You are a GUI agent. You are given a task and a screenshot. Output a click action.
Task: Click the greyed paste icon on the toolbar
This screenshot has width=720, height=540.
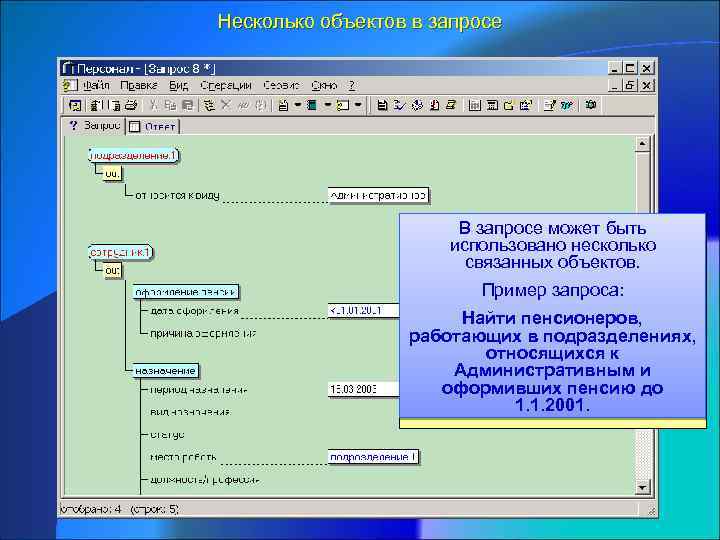tap(187, 106)
